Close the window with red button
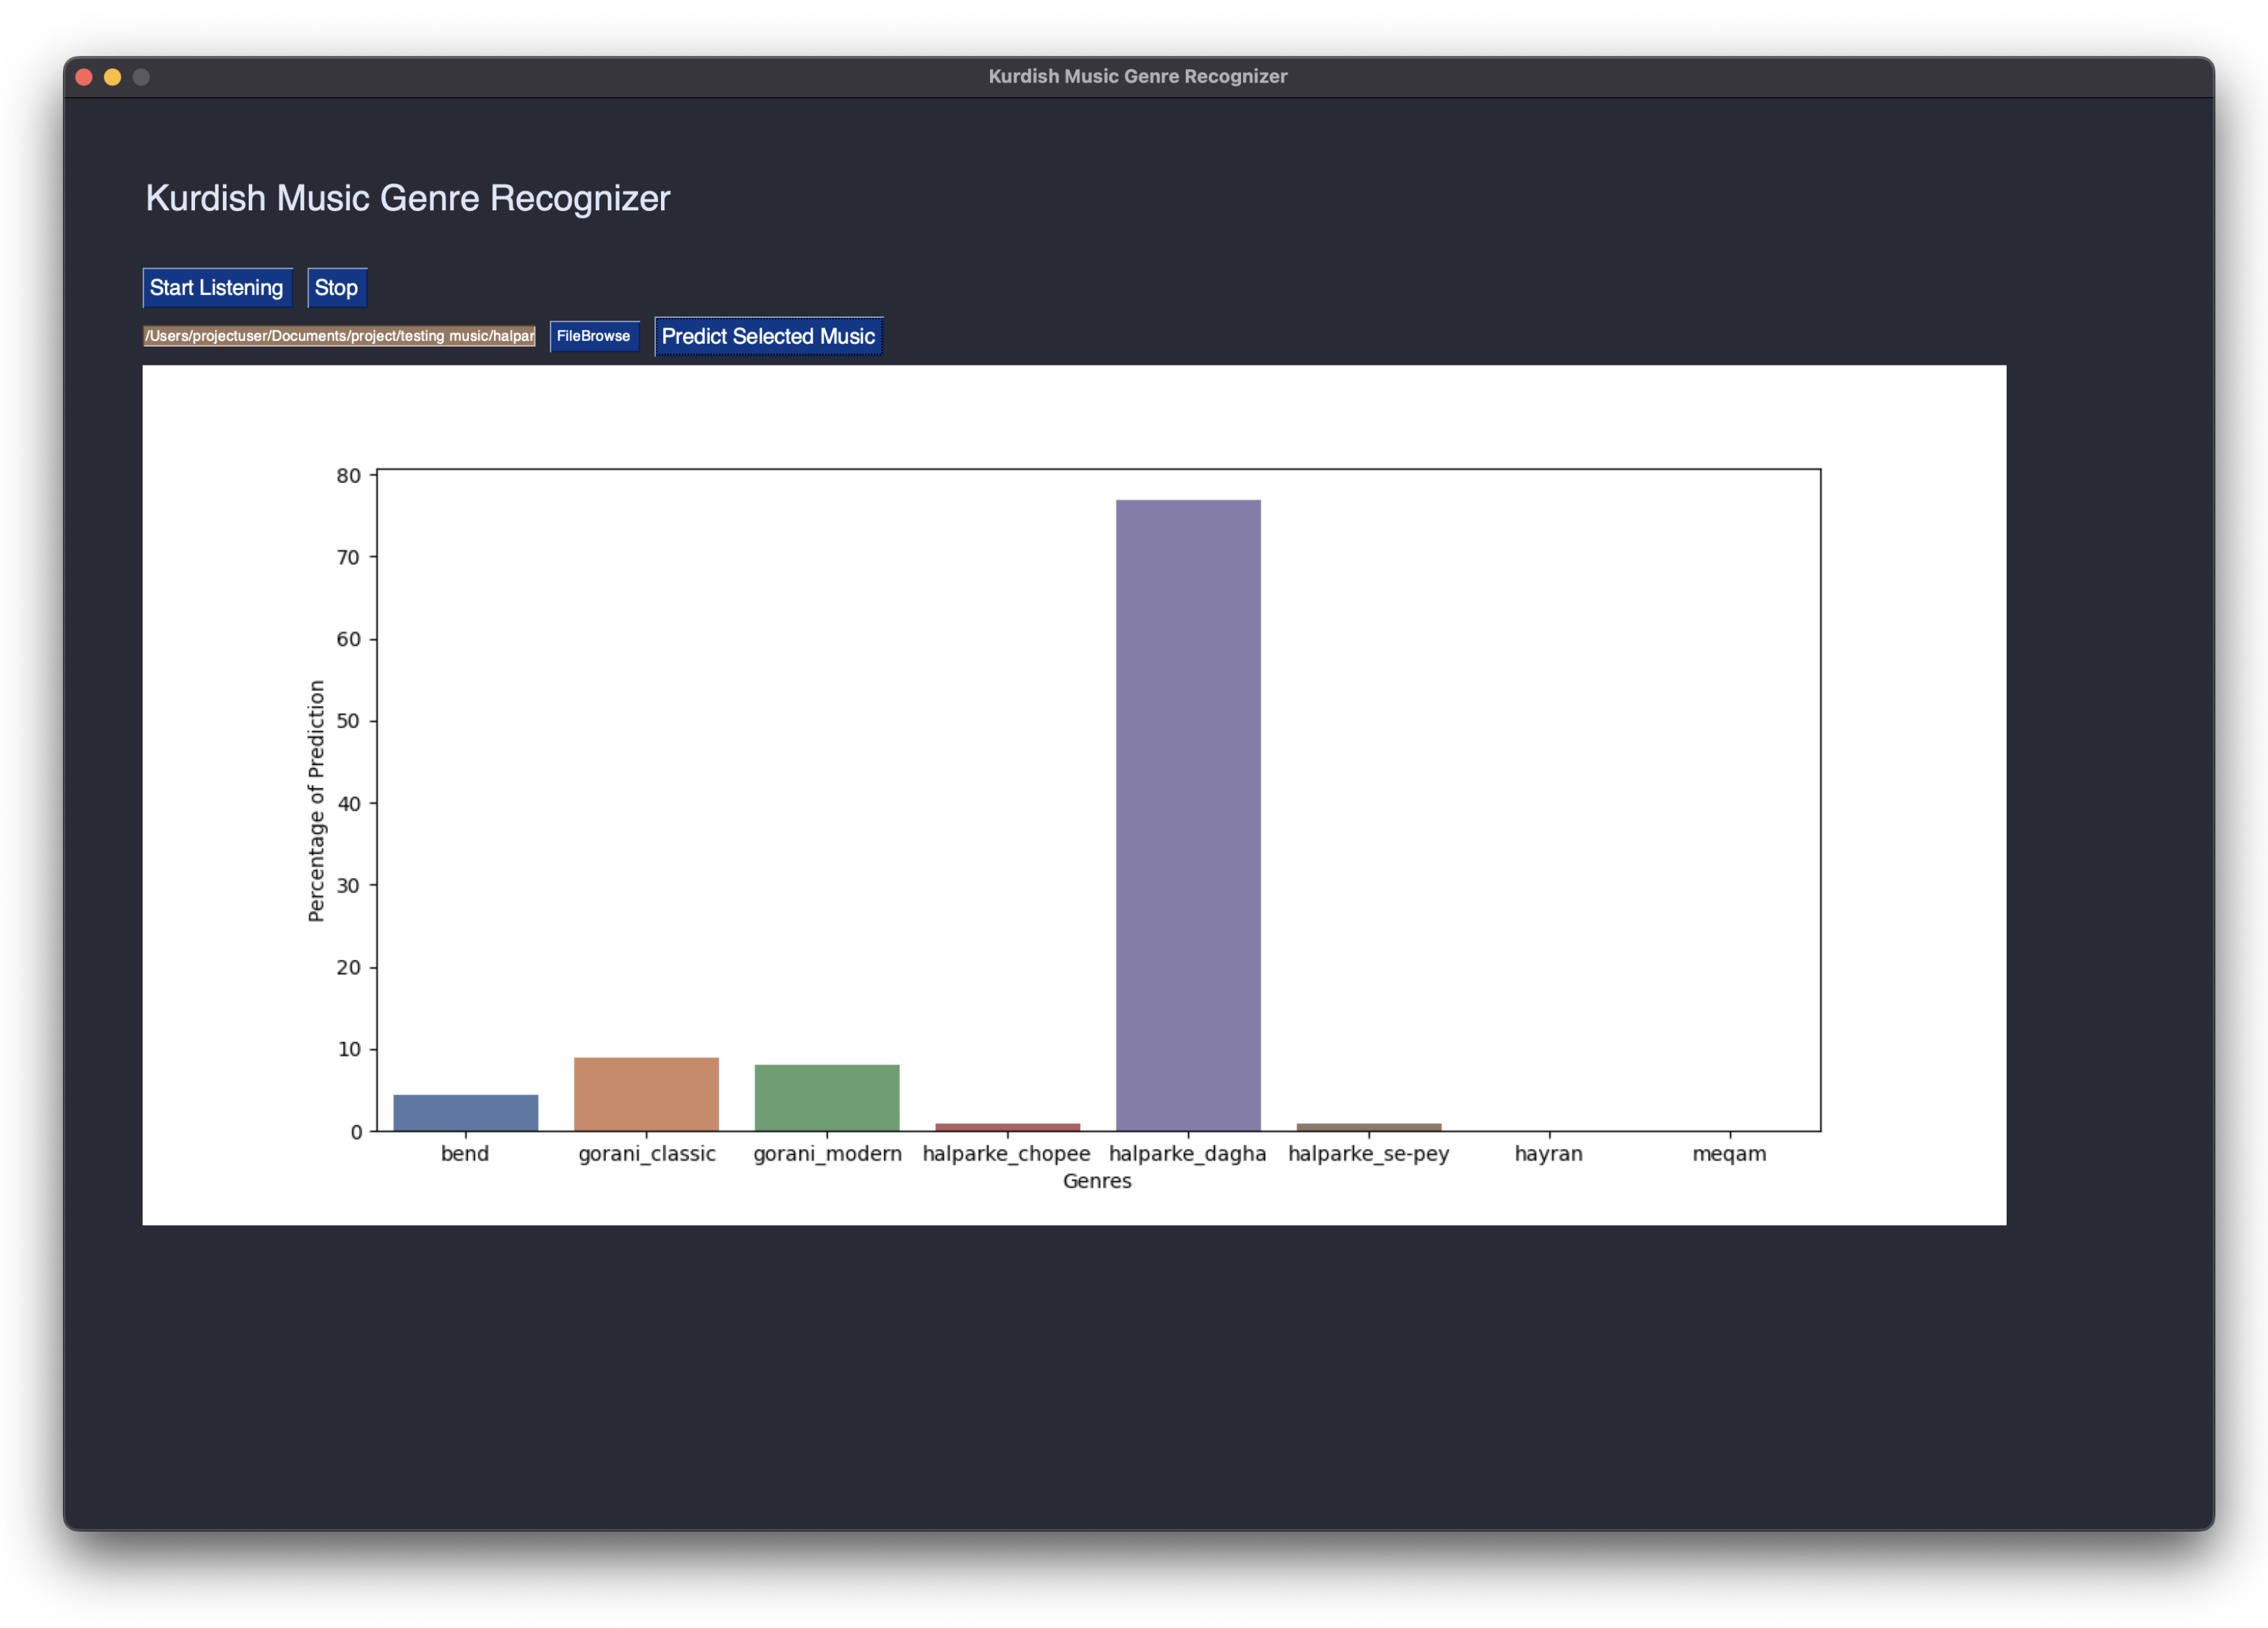The width and height of the screenshot is (2268, 1628). click(84, 77)
